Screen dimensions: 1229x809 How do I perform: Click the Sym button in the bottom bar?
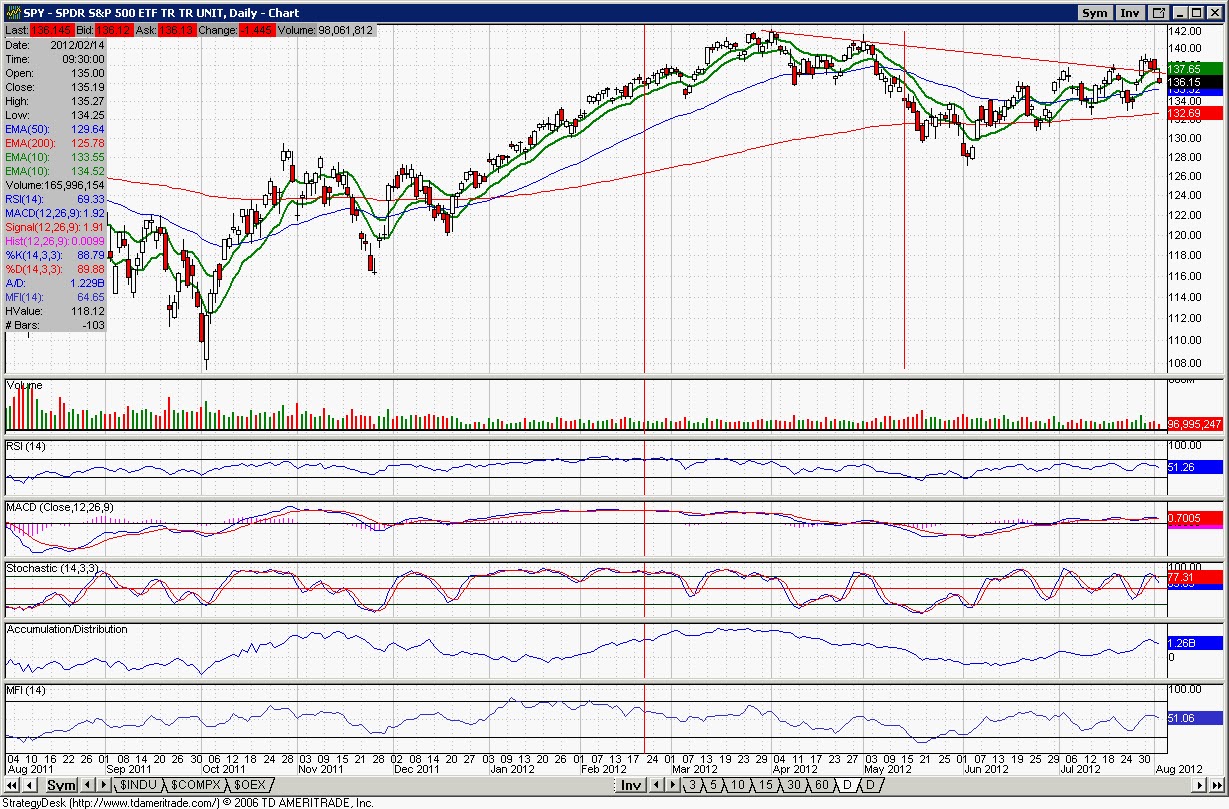[x=61, y=785]
